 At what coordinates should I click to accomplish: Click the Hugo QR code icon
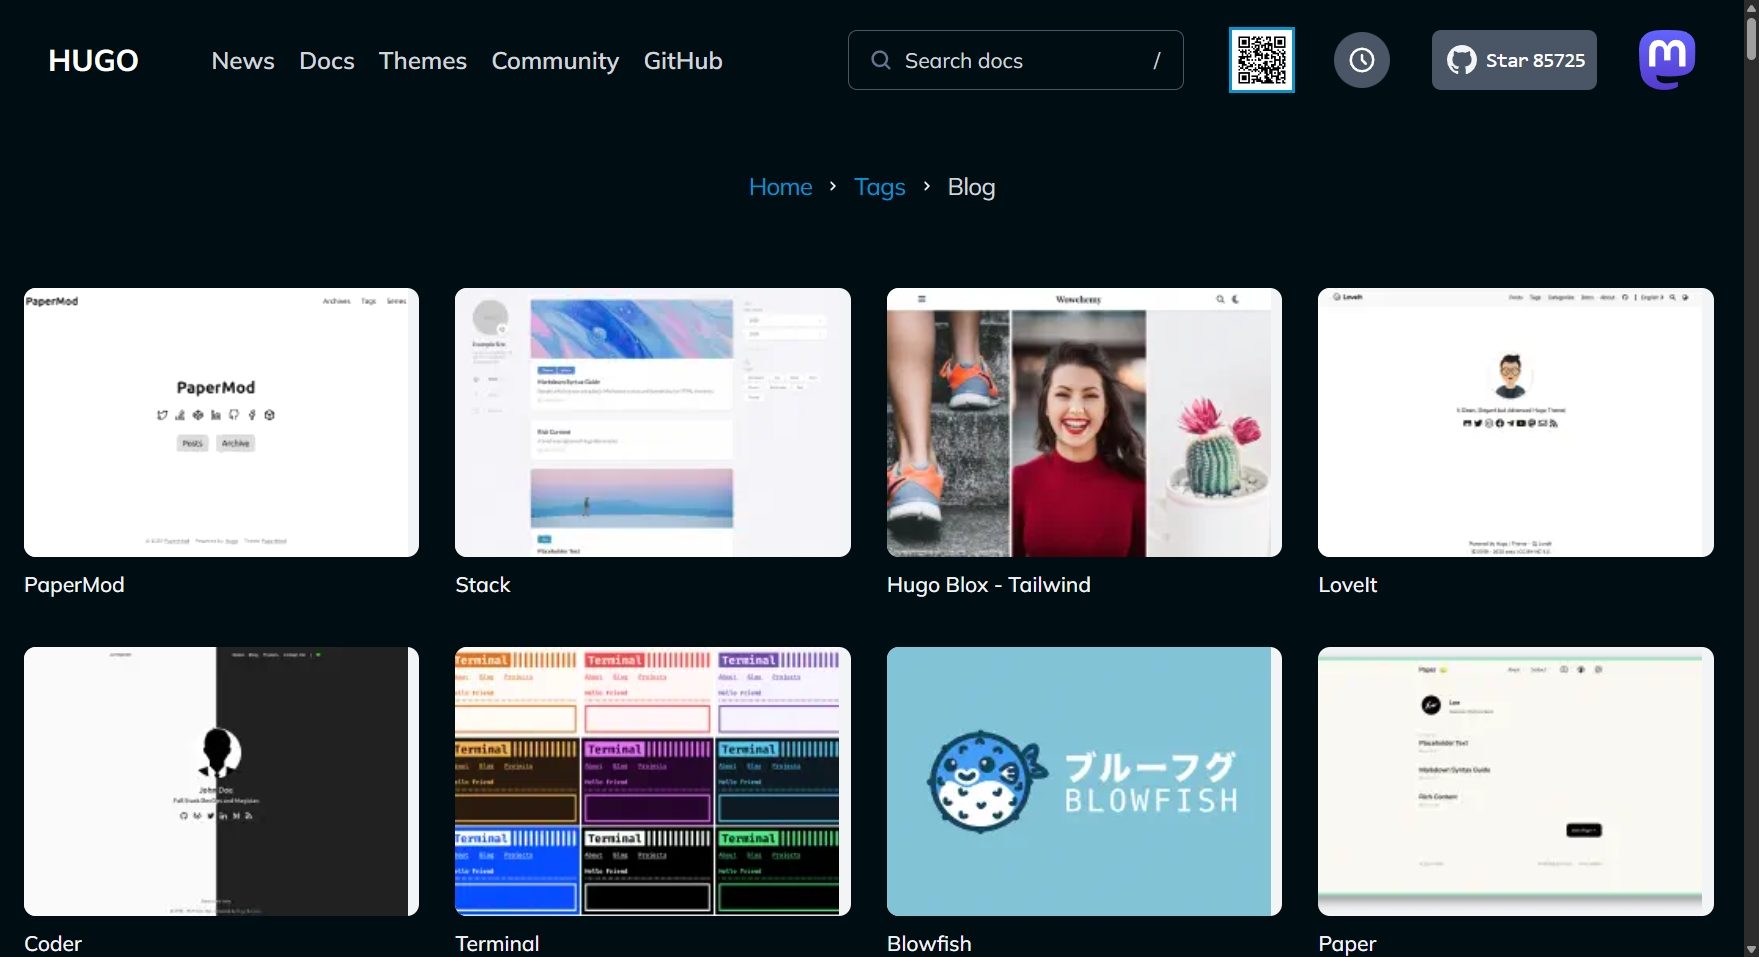click(1261, 59)
